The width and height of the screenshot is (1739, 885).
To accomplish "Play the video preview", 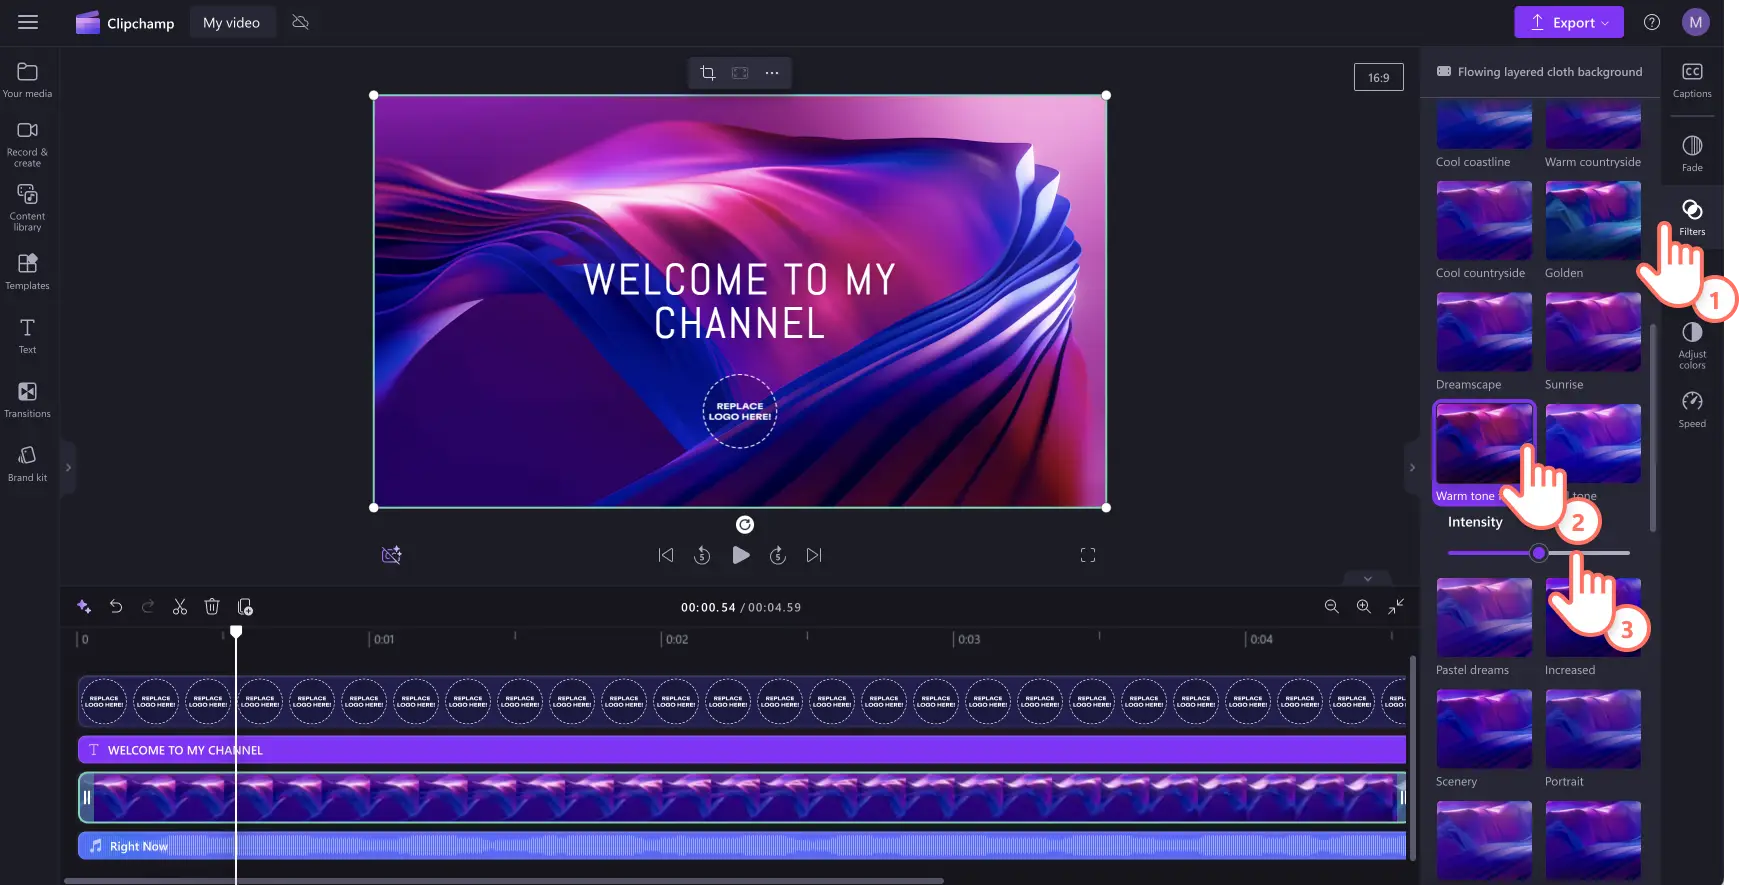I will click(741, 555).
